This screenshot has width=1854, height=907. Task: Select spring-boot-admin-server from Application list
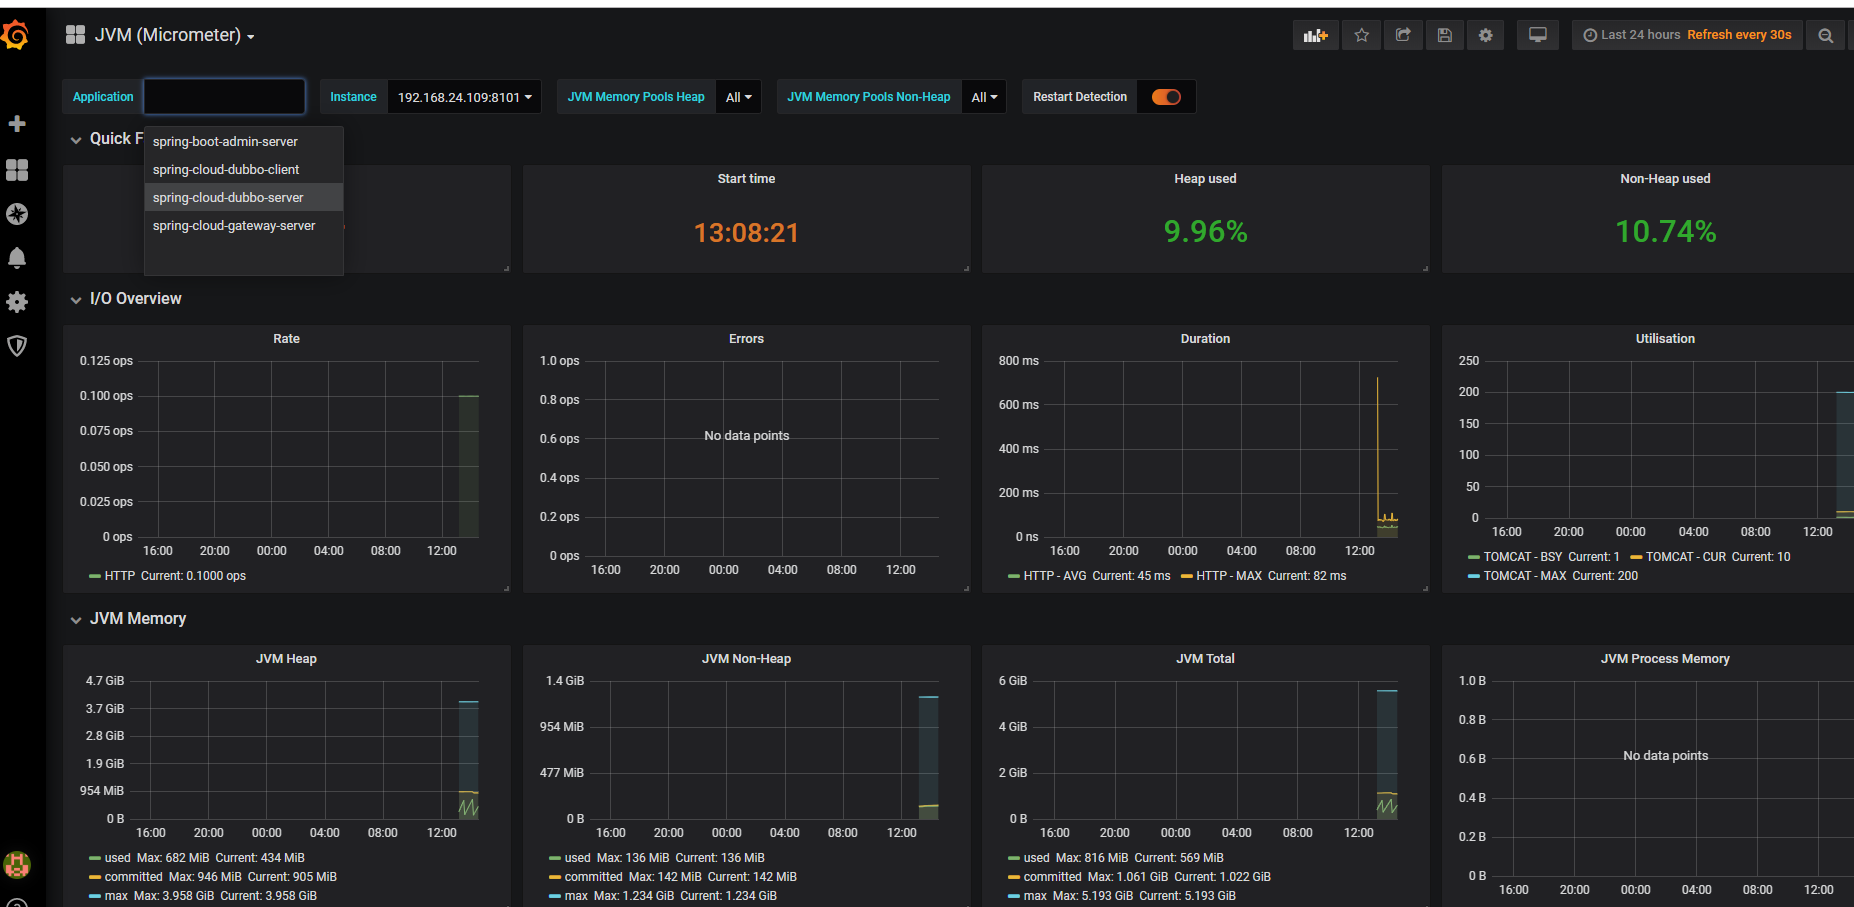tap(244, 142)
